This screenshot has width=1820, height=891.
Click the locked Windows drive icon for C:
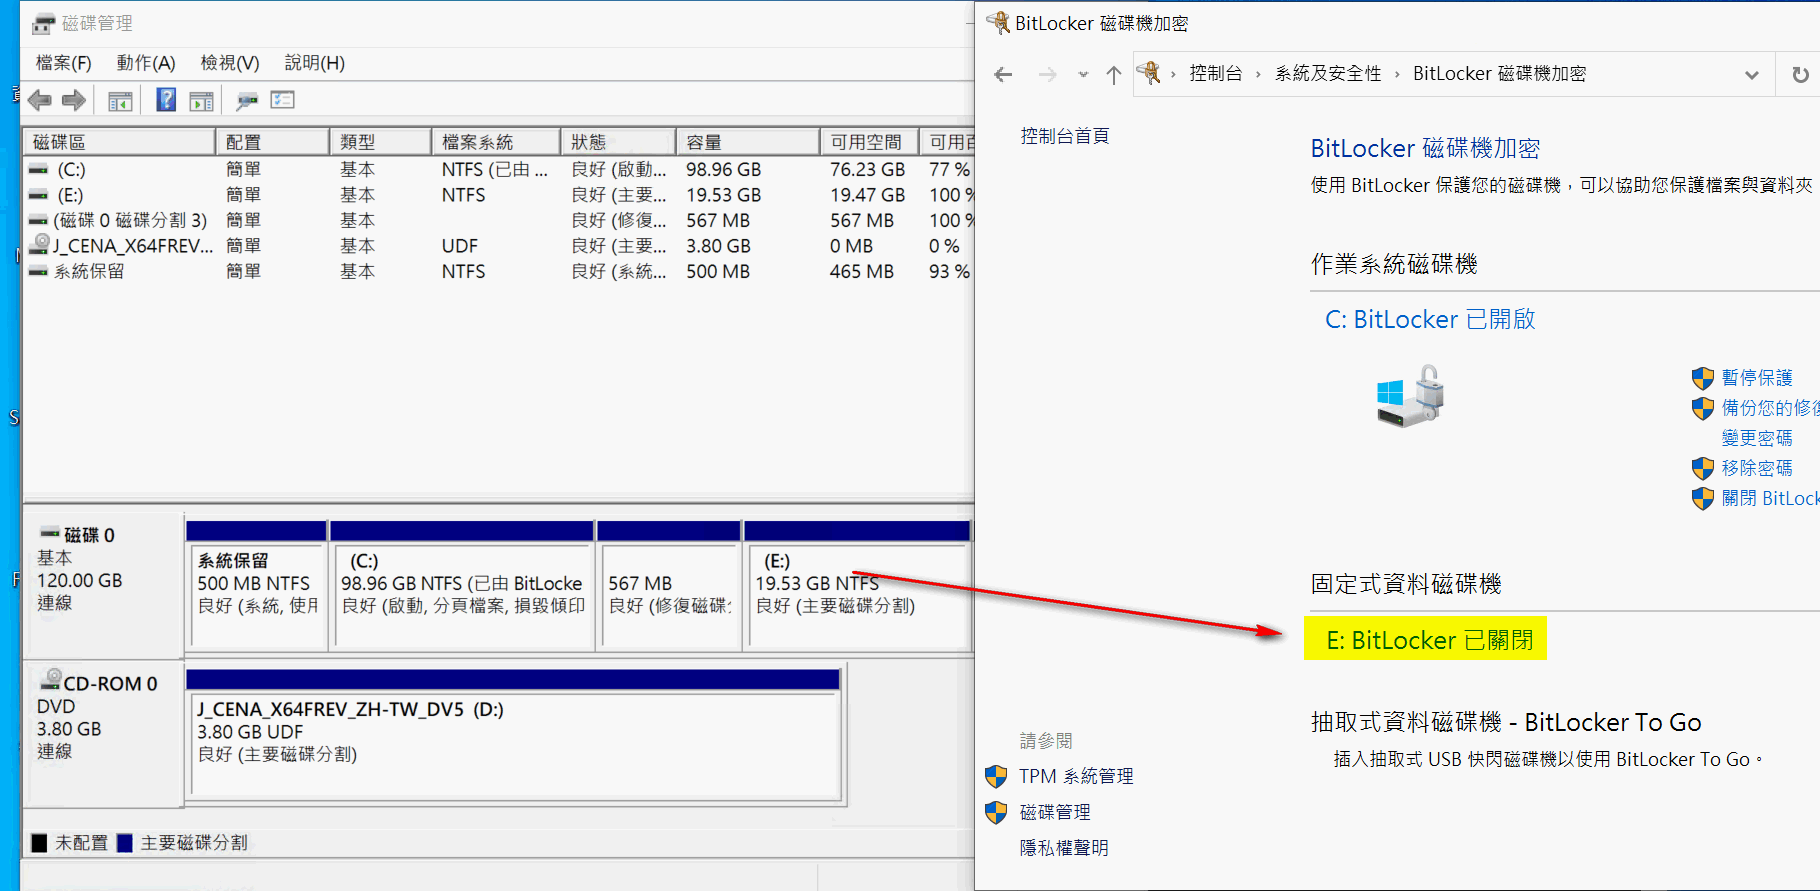[x=1410, y=396]
